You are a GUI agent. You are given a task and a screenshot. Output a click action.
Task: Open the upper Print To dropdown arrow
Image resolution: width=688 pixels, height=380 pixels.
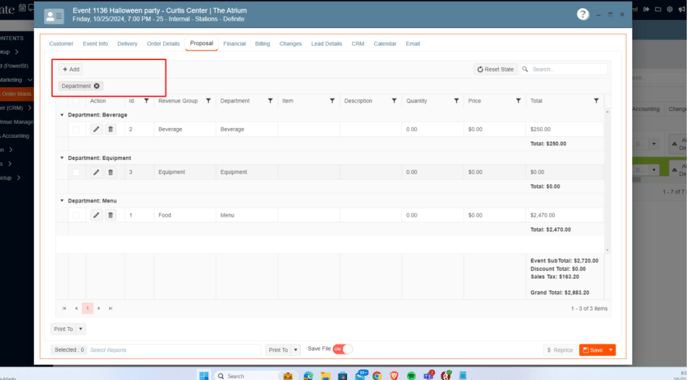pos(81,329)
